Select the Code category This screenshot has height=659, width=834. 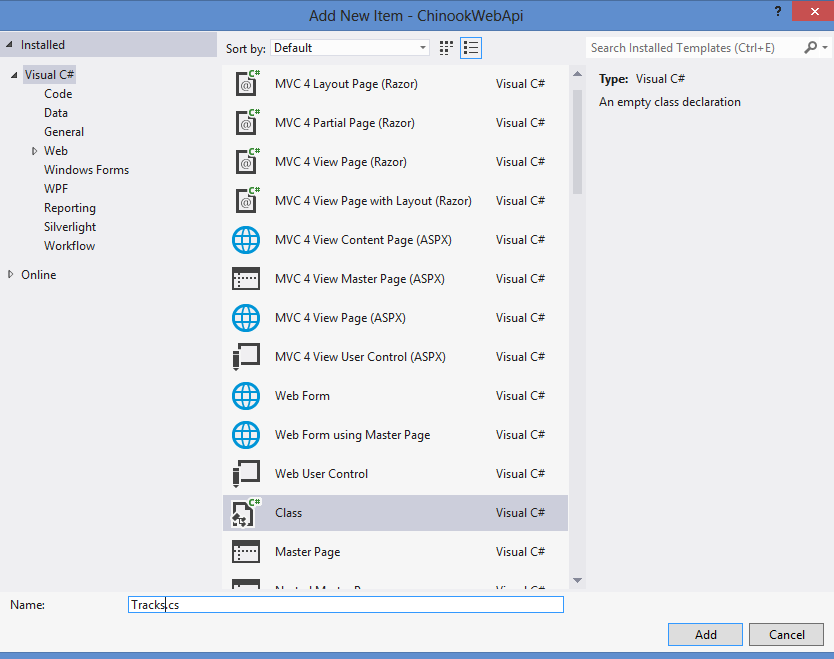(x=58, y=94)
